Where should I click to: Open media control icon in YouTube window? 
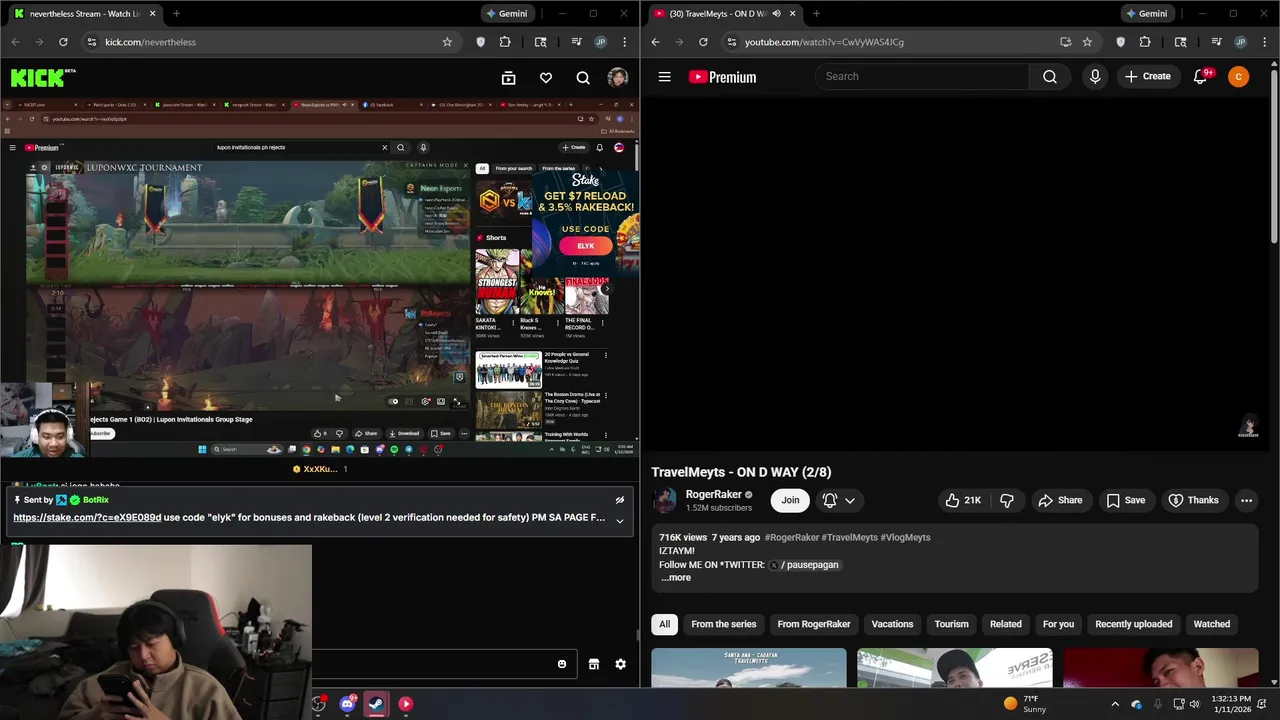coord(1216,42)
